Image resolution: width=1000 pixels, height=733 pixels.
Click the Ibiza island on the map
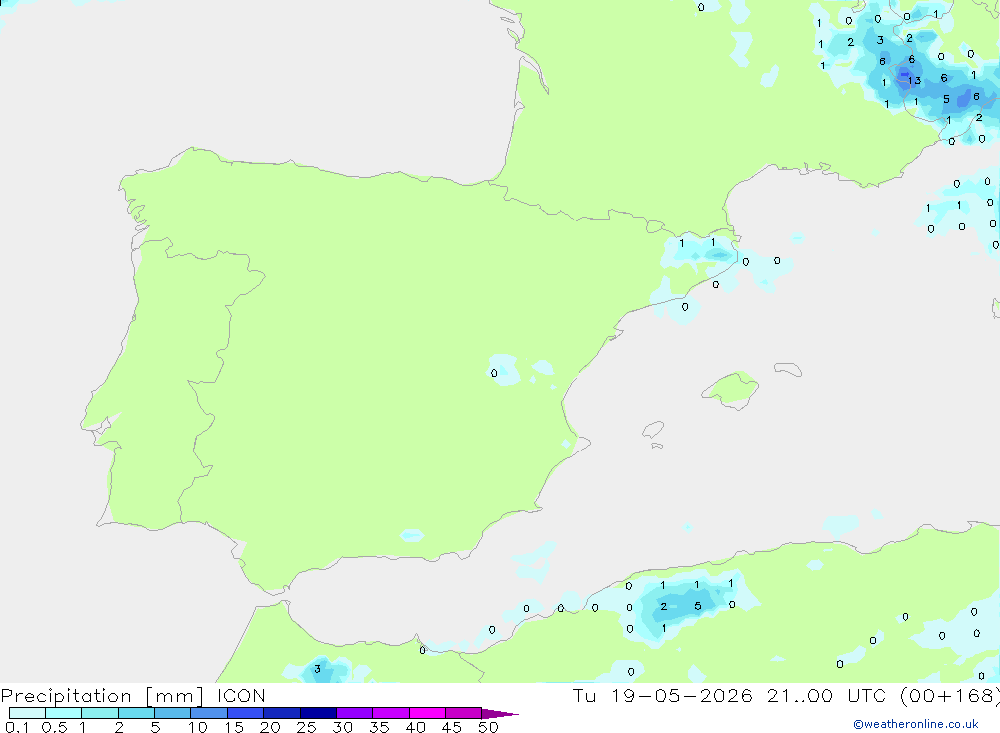pyautogui.click(x=653, y=431)
